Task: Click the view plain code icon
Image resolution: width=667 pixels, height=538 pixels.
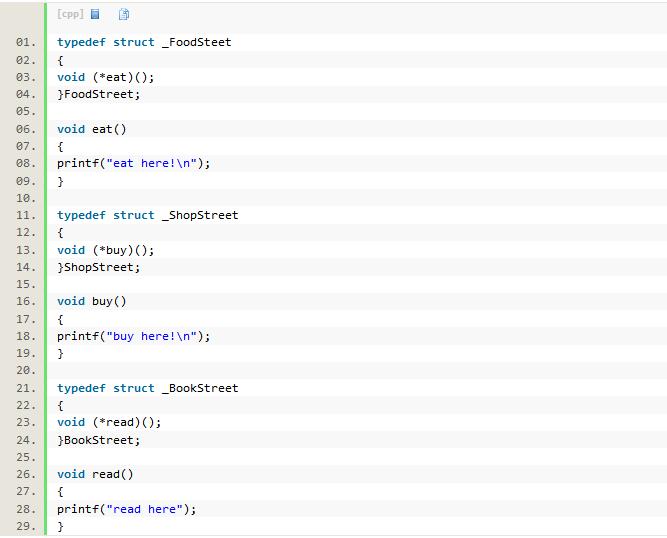Action: pos(95,14)
